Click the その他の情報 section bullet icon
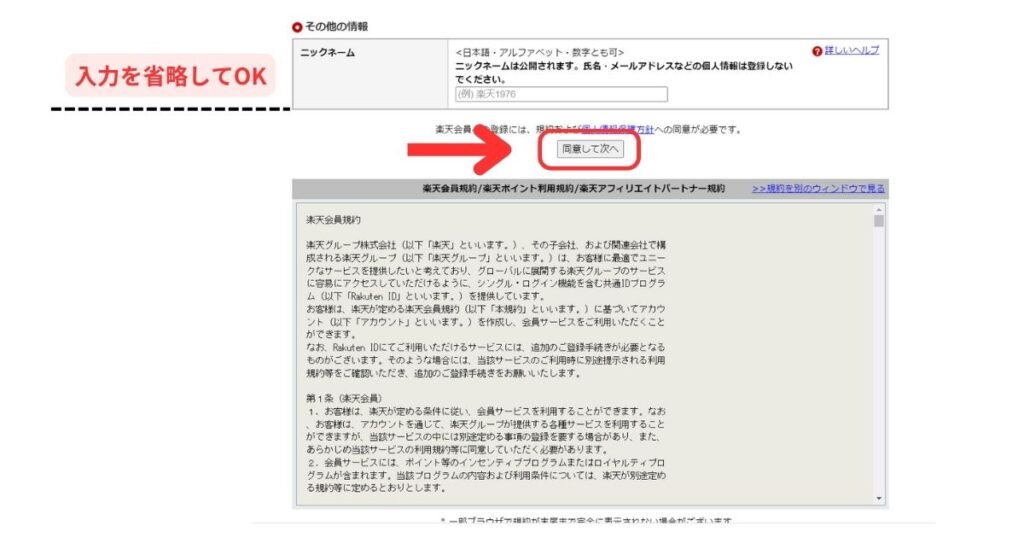The height and width of the screenshot is (538, 1024). 297,27
